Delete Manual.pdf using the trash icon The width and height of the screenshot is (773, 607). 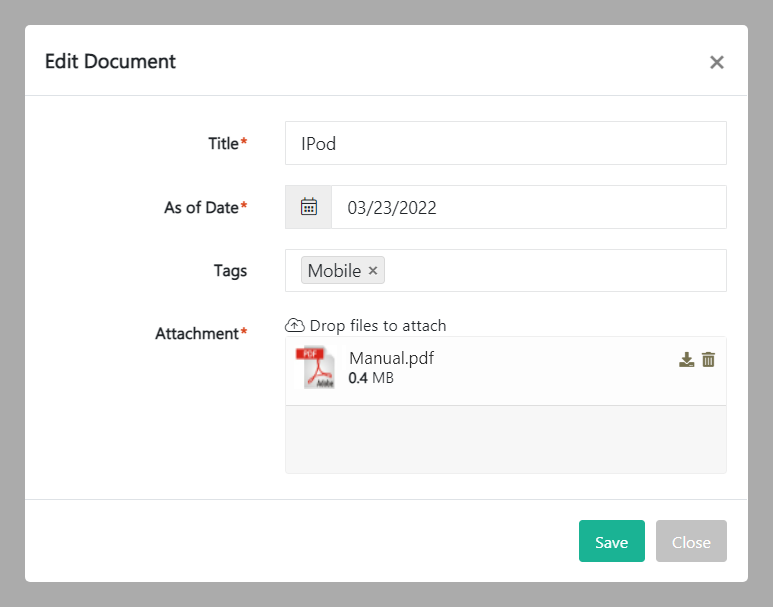[x=708, y=360]
